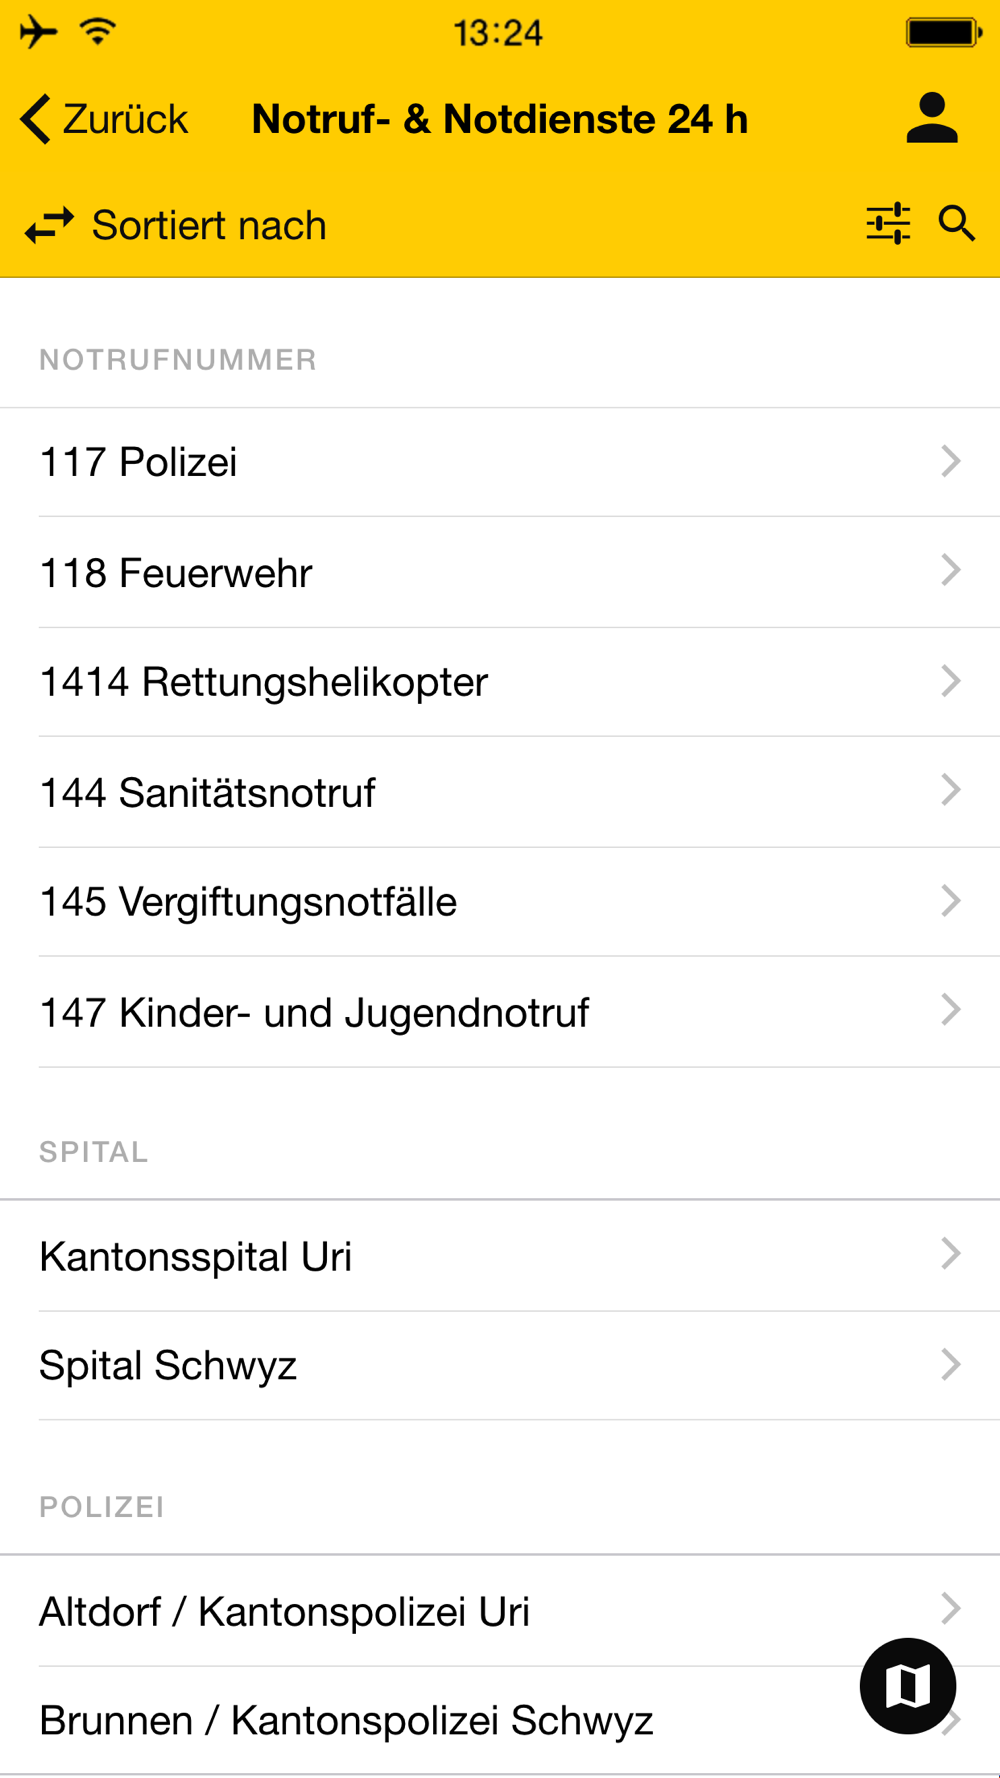Open the floating map view button
The width and height of the screenshot is (1000, 1778).
(x=908, y=1686)
